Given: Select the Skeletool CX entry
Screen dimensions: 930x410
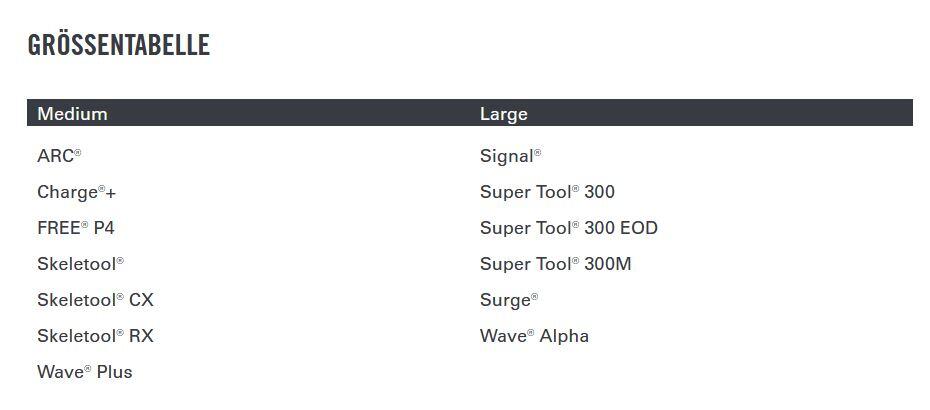Looking at the screenshot, I should pyautogui.click(x=95, y=300).
